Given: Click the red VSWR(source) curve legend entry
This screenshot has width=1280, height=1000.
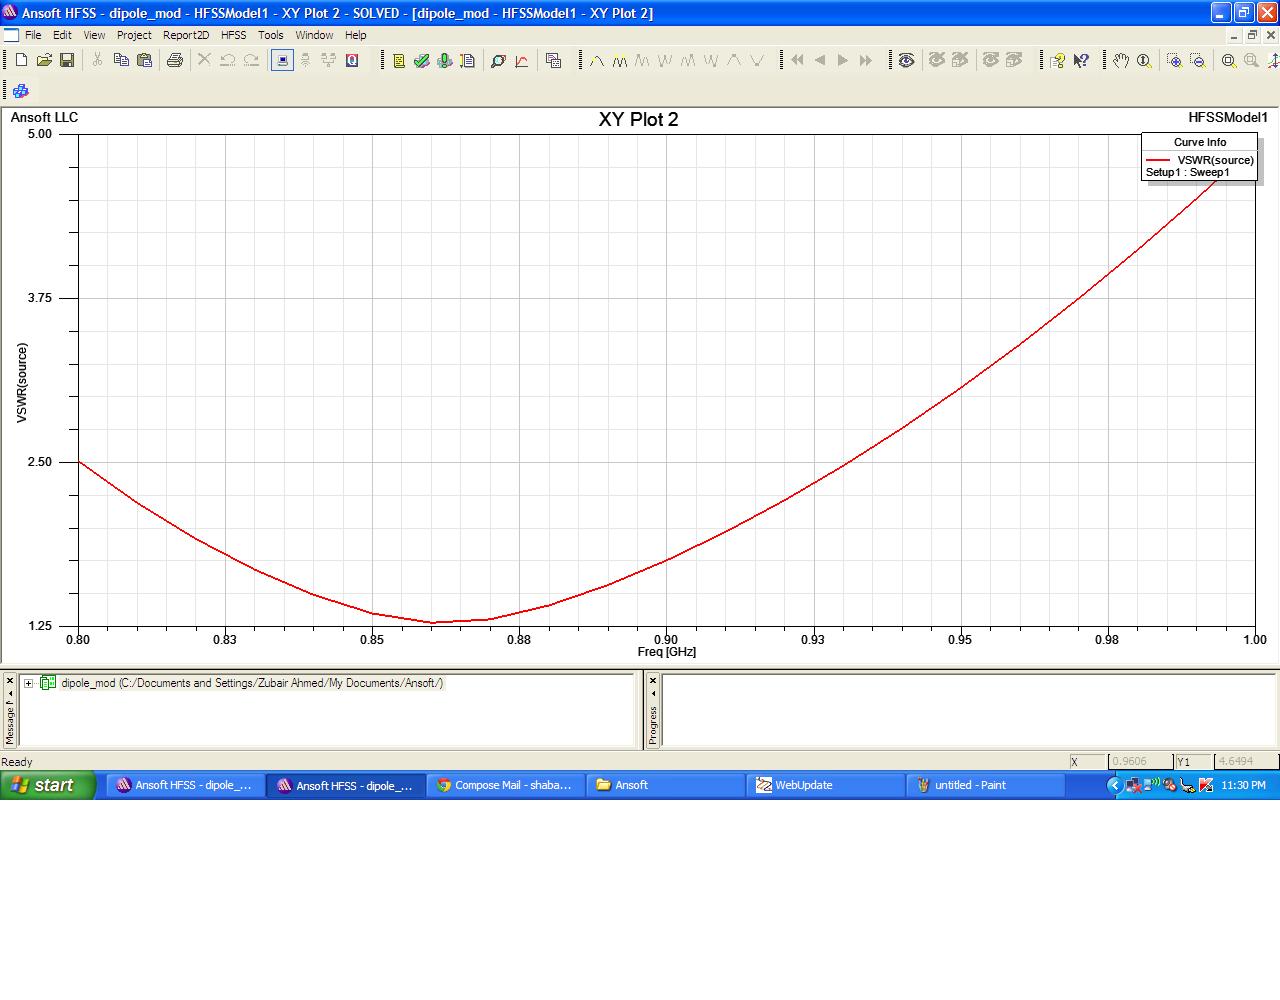Looking at the screenshot, I should coord(1214,160).
